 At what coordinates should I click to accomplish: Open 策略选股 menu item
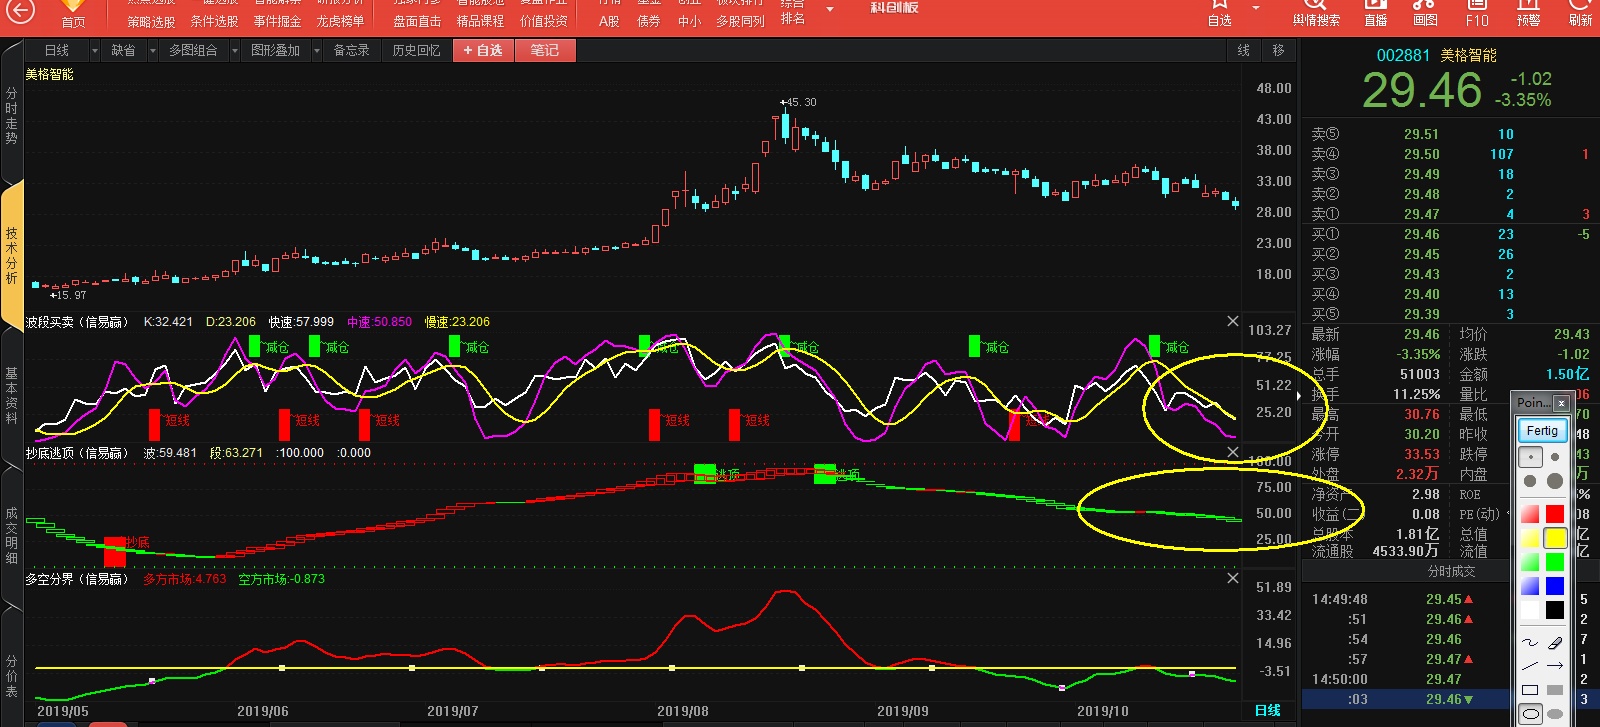[151, 21]
